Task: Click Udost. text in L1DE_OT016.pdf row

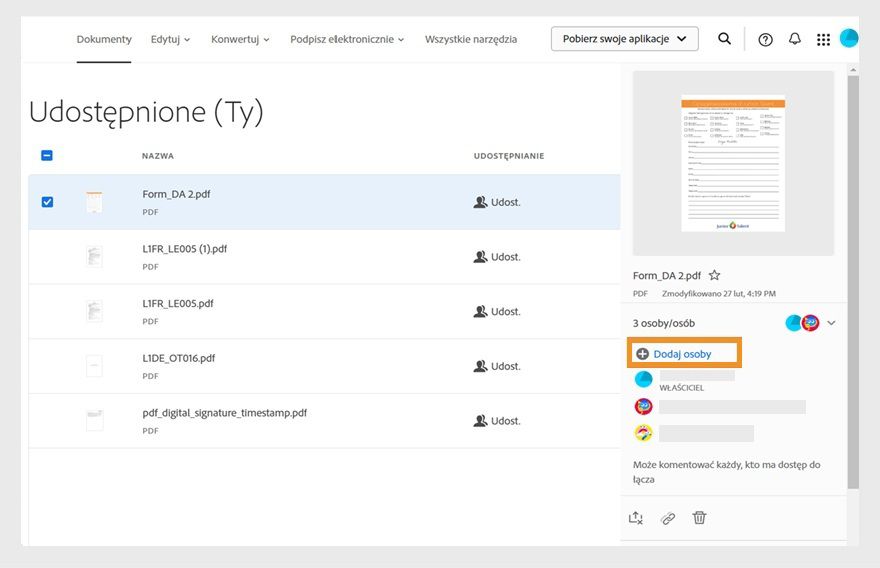Action: pyautogui.click(x=506, y=366)
